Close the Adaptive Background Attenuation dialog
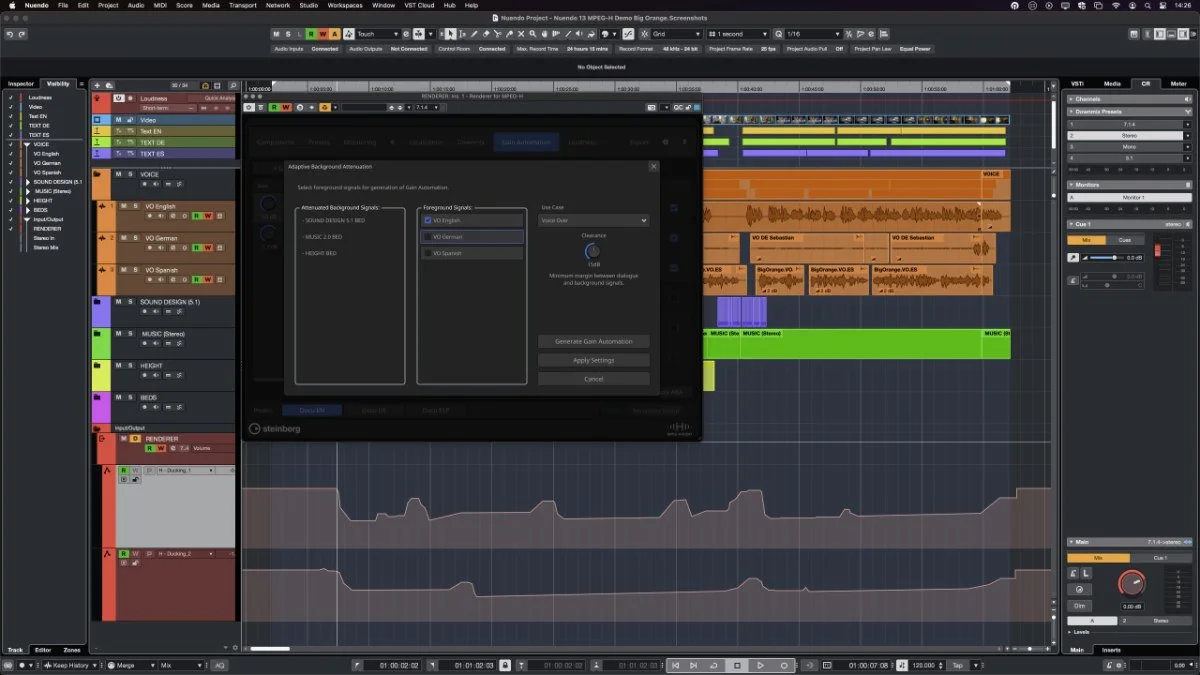 [654, 166]
